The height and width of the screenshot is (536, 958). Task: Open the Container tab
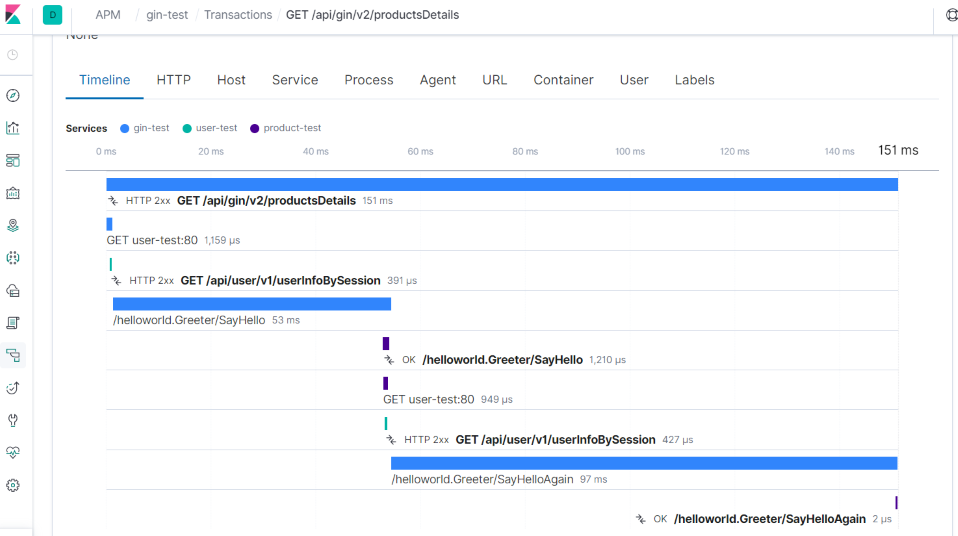563,80
